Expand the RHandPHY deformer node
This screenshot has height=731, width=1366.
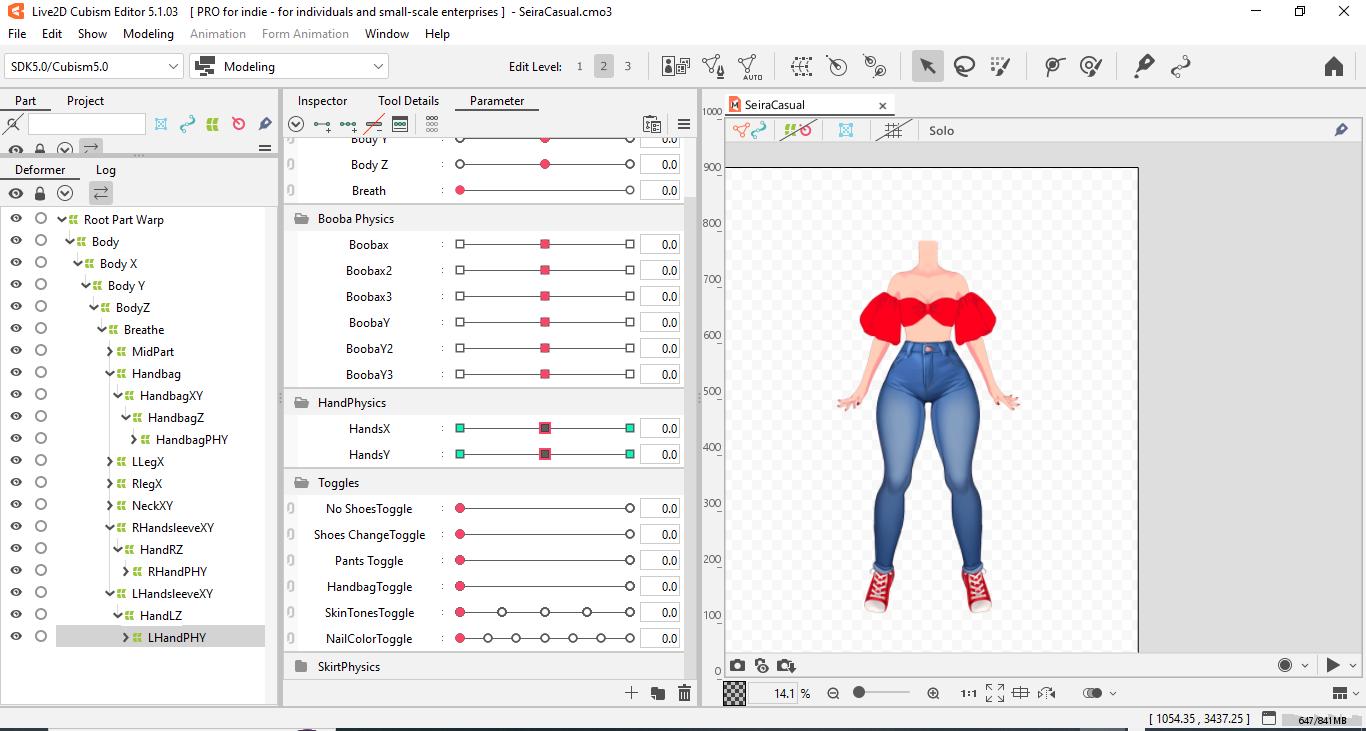tap(128, 573)
